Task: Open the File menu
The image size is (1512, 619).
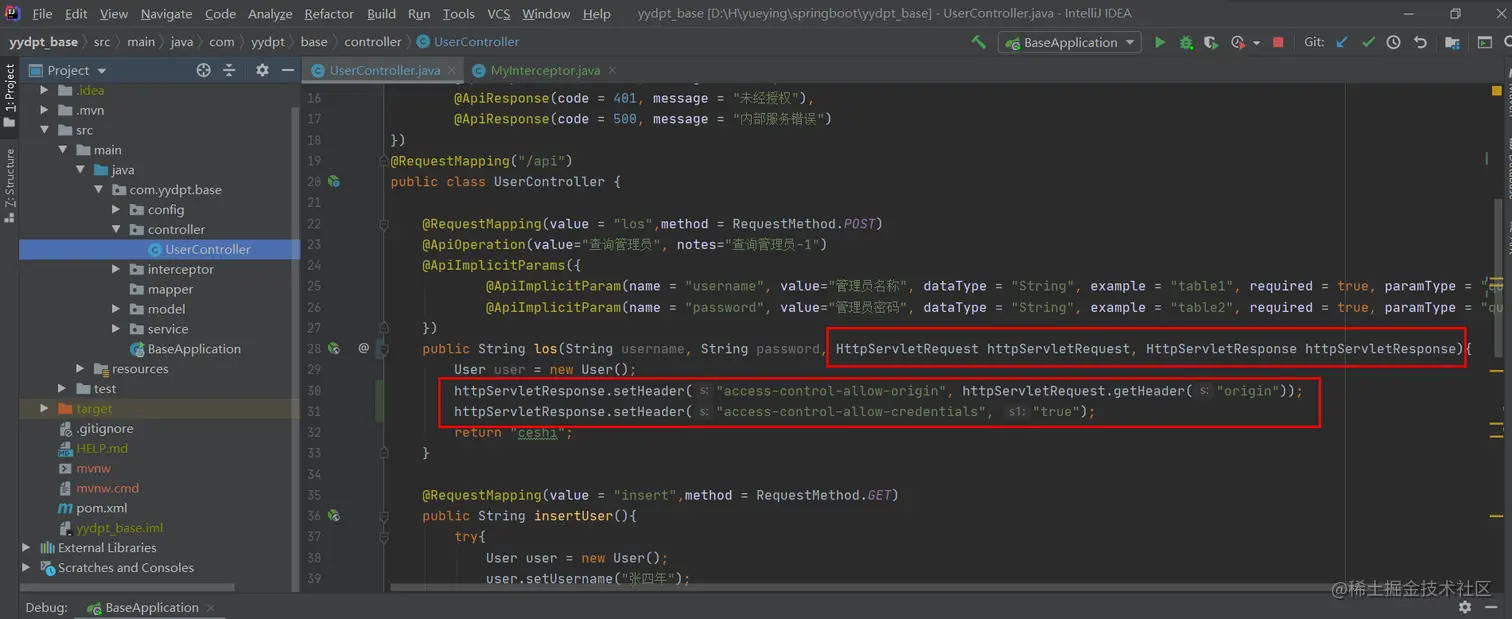Action: 42,14
